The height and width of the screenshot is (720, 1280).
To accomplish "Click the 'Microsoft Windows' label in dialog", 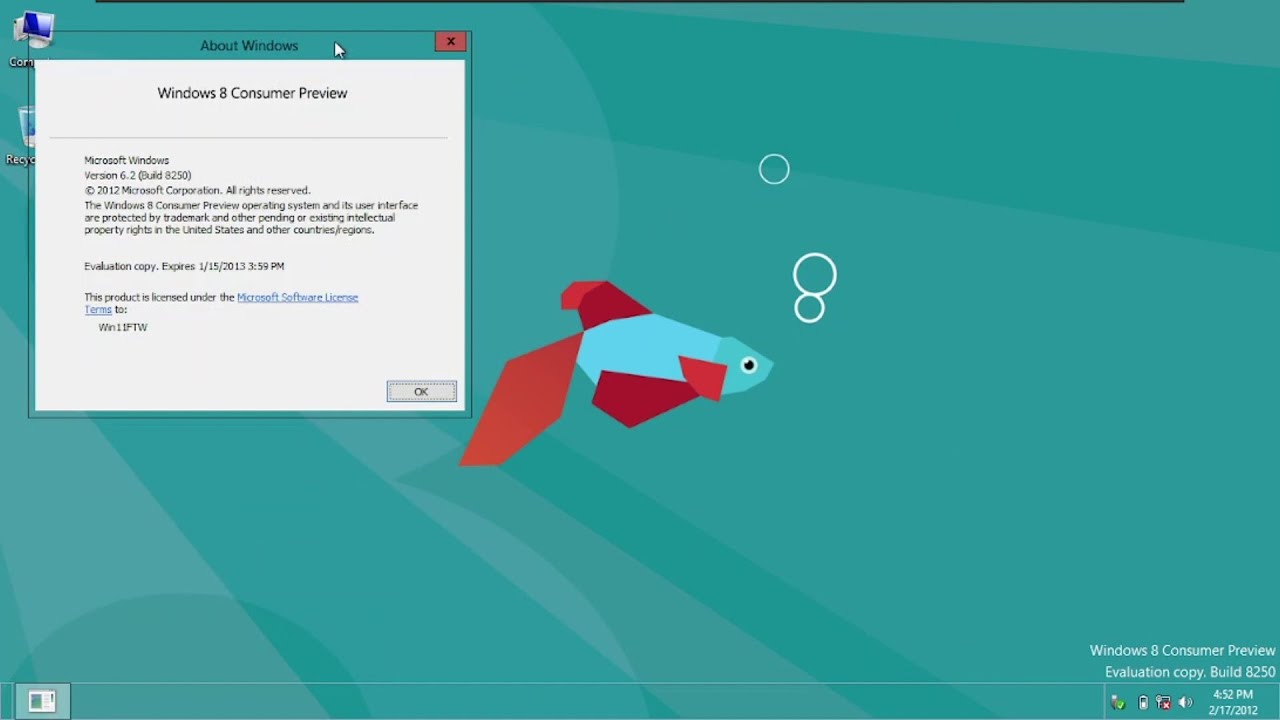I will click(126, 160).
